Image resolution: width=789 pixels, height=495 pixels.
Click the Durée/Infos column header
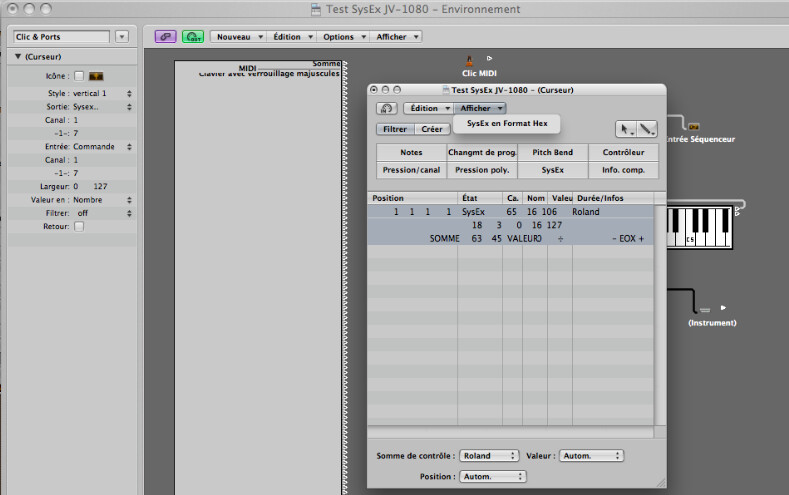[613, 198]
